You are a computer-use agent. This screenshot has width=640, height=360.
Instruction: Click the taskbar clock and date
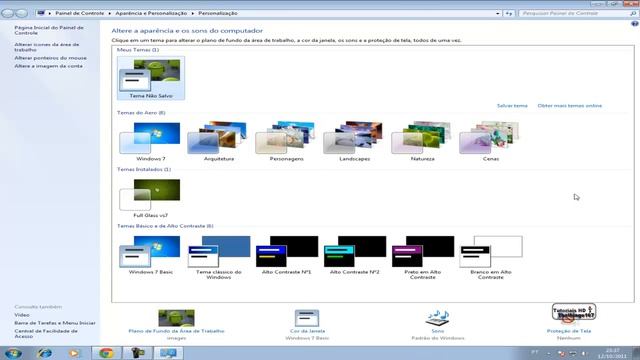(612, 353)
